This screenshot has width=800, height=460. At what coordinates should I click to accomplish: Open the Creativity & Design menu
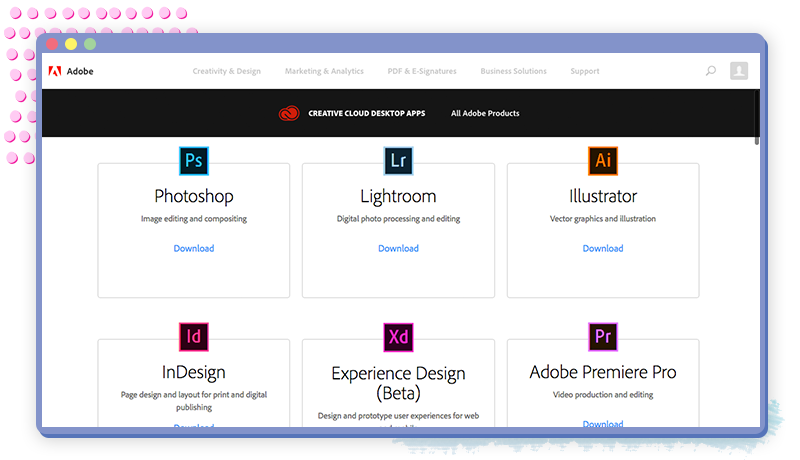(x=227, y=71)
